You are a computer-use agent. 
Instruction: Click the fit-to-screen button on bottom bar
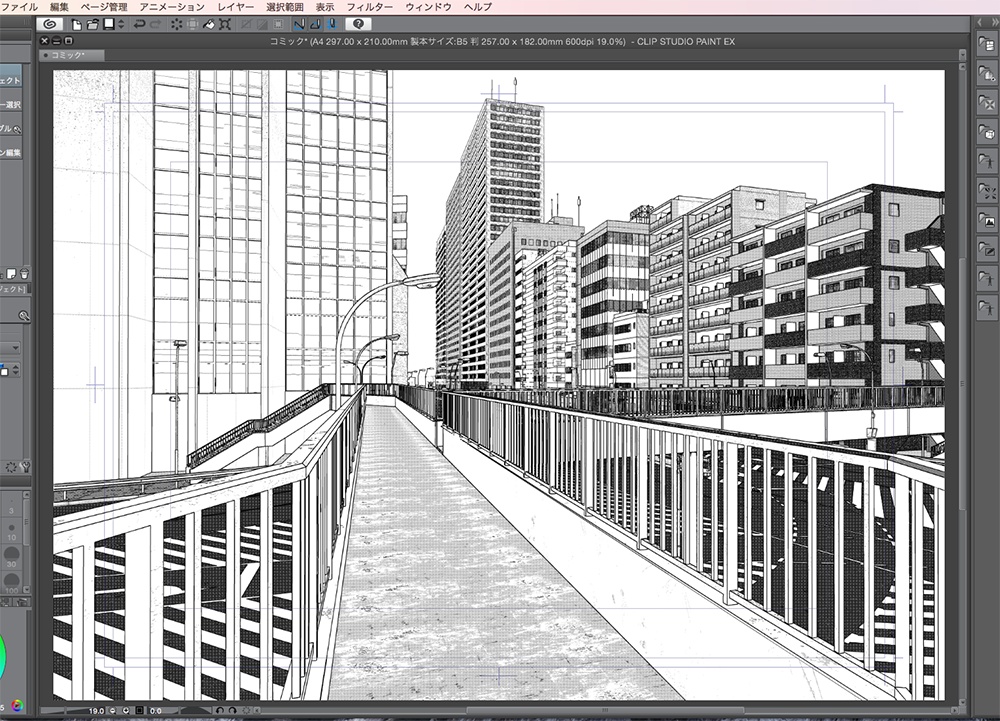coord(139,709)
